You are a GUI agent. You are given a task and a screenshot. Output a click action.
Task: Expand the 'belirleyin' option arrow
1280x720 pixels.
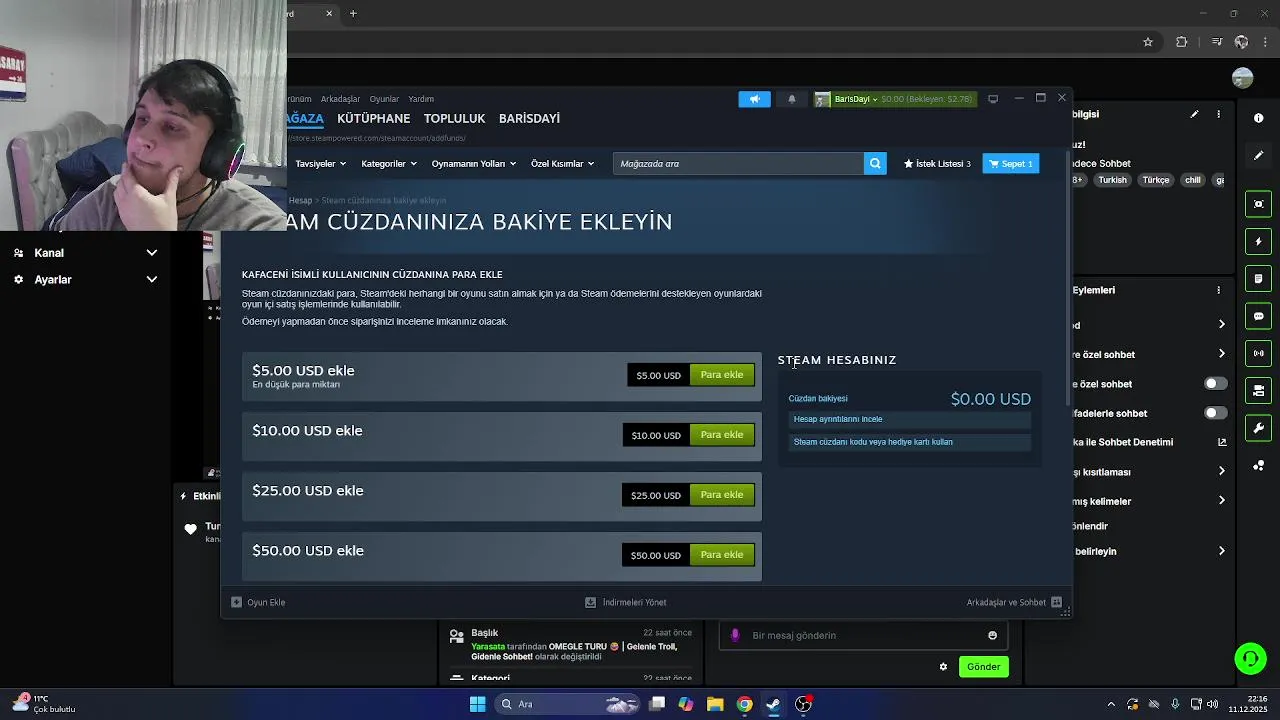click(1221, 551)
